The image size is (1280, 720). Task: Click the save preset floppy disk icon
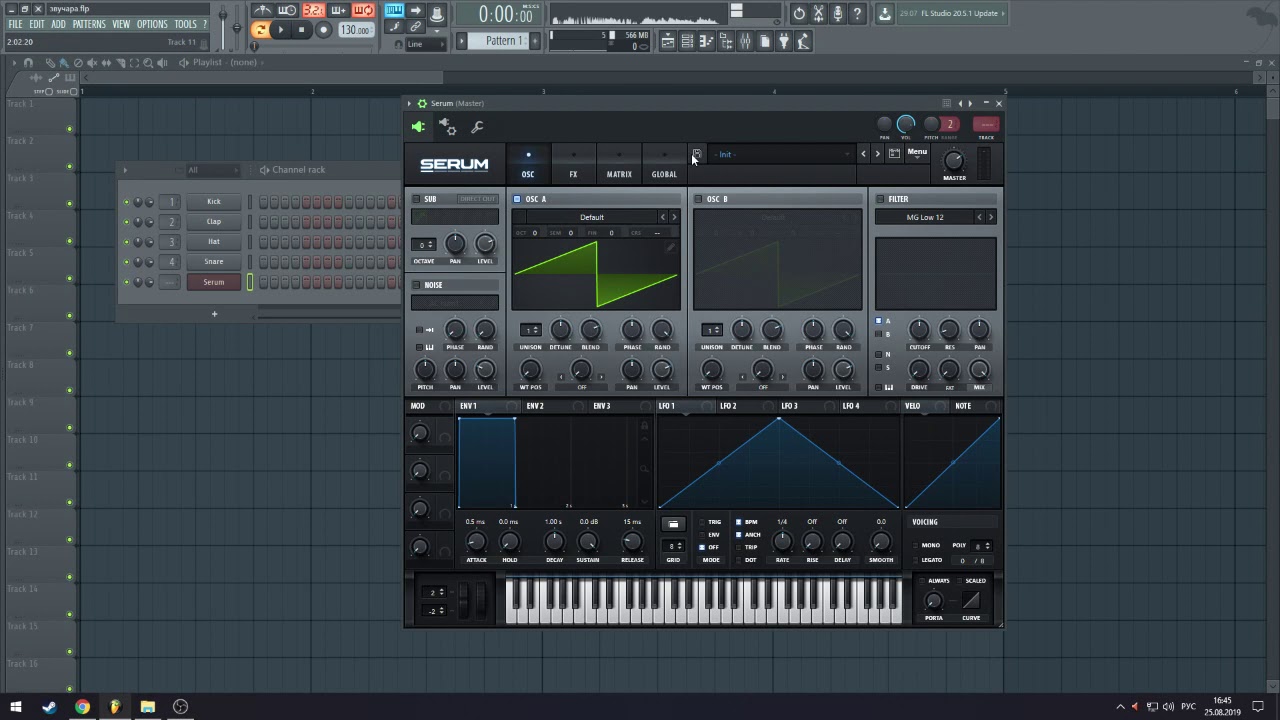click(697, 154)
